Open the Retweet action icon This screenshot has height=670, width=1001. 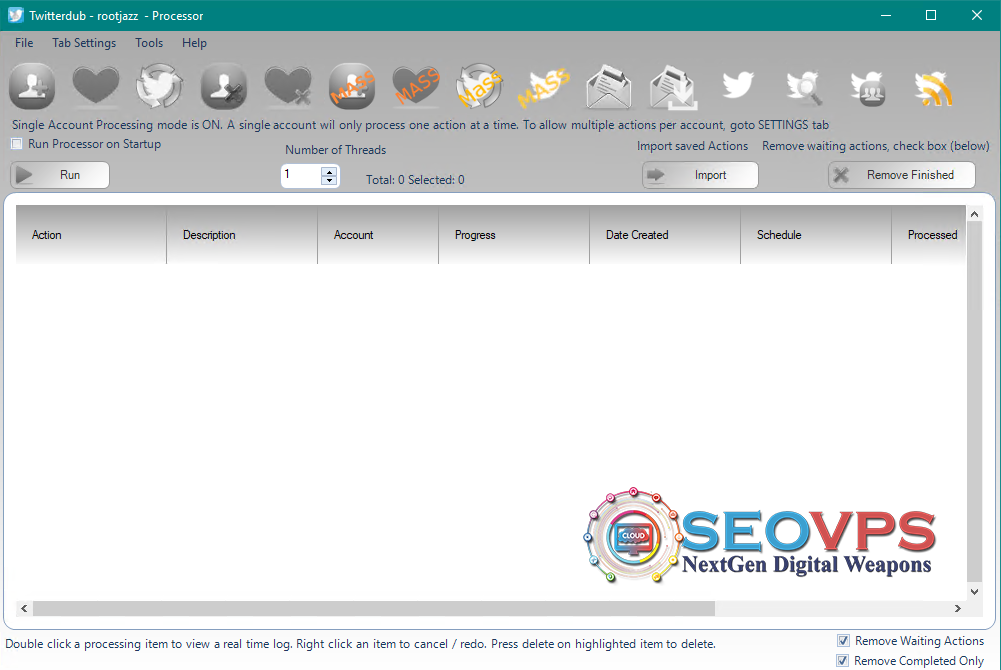pos(160,86)
